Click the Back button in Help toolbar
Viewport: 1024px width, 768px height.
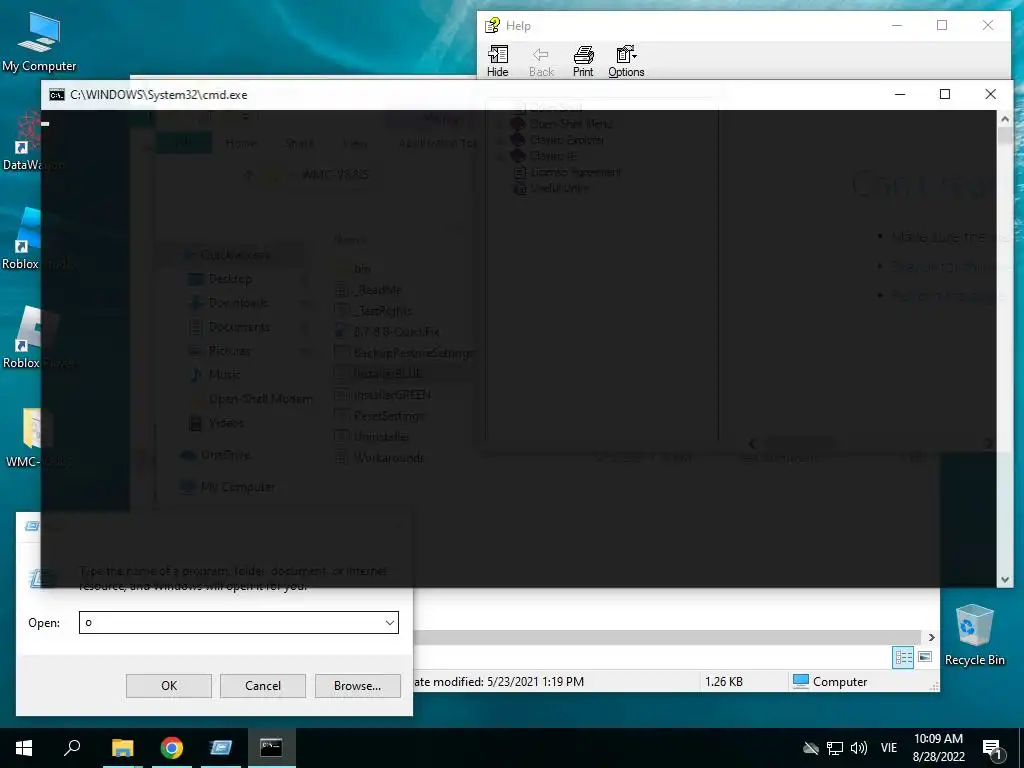pyautogui.click(x=541, y=62)
